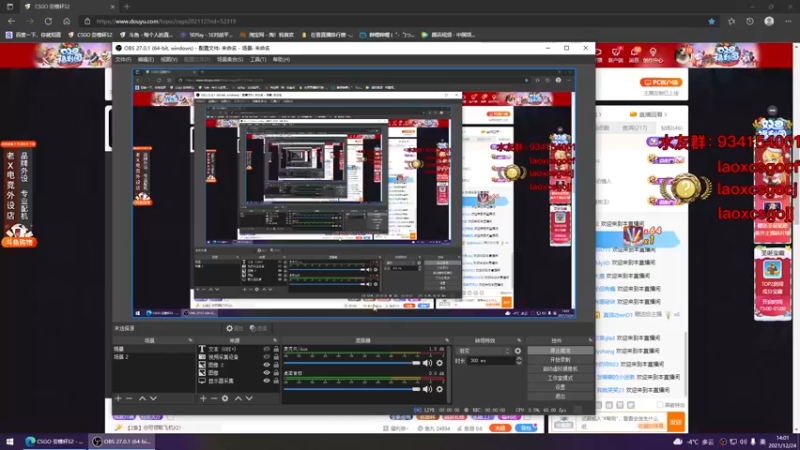The width and height of the screenshot is (800, 450).
Task: Click the 停止推流 stop streaming button
Action: 560,351
